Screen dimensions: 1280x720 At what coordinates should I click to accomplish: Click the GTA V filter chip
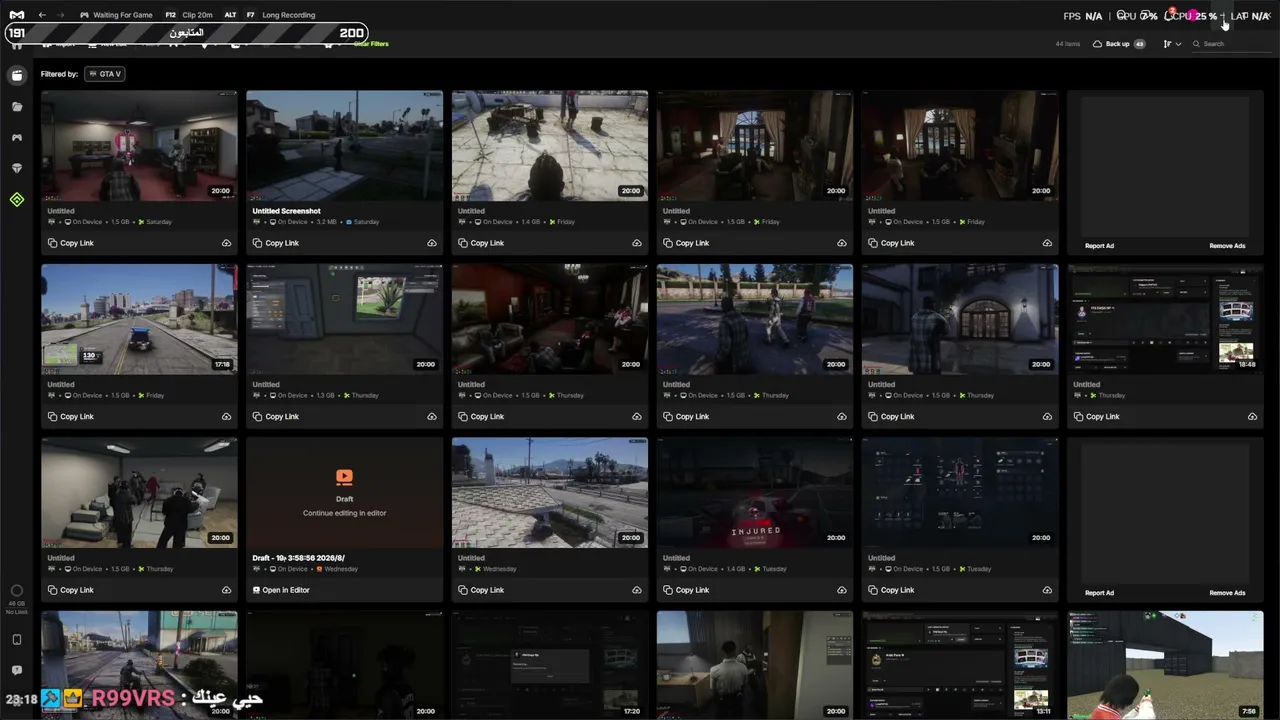click(x=104, y=74)
